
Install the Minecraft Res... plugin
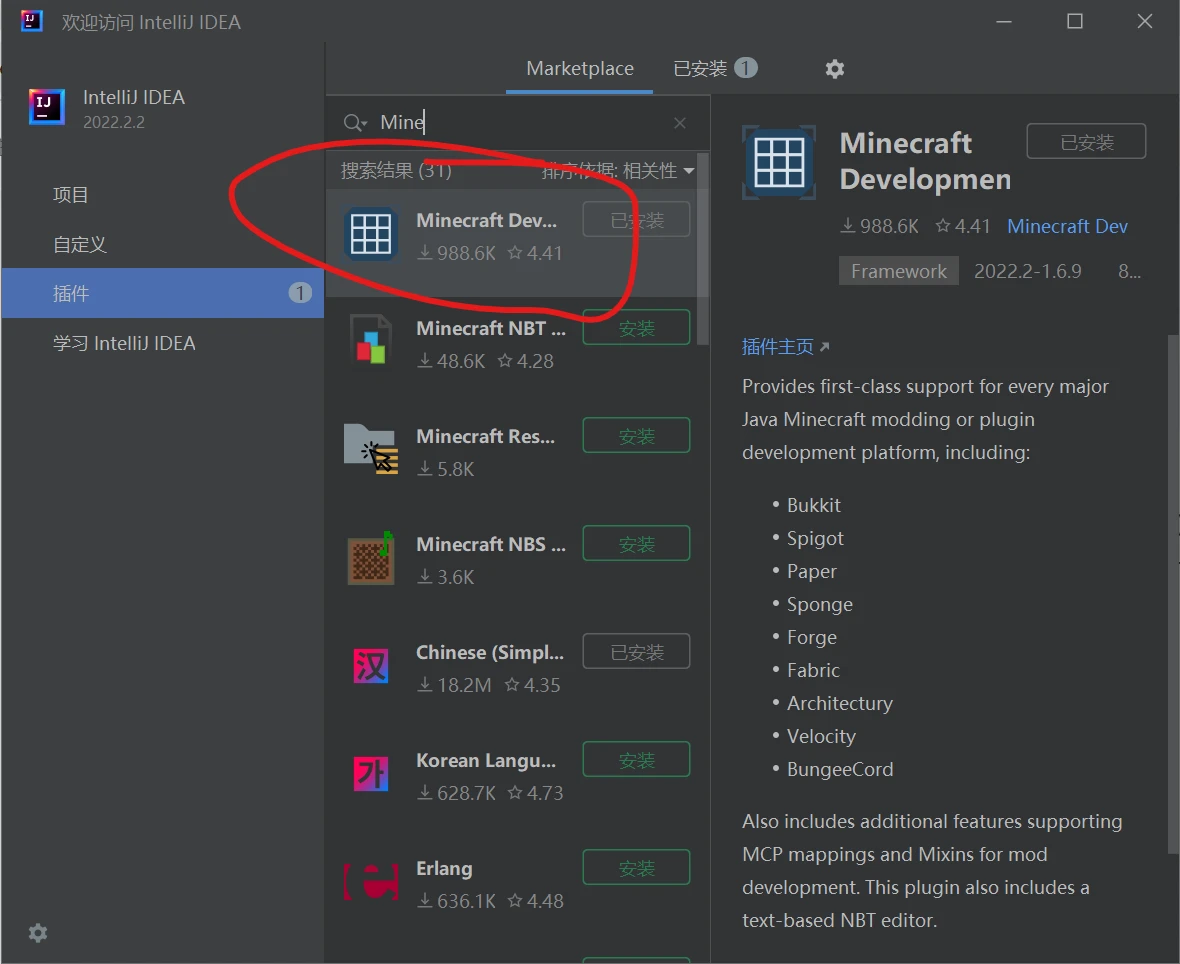point(637,436)
